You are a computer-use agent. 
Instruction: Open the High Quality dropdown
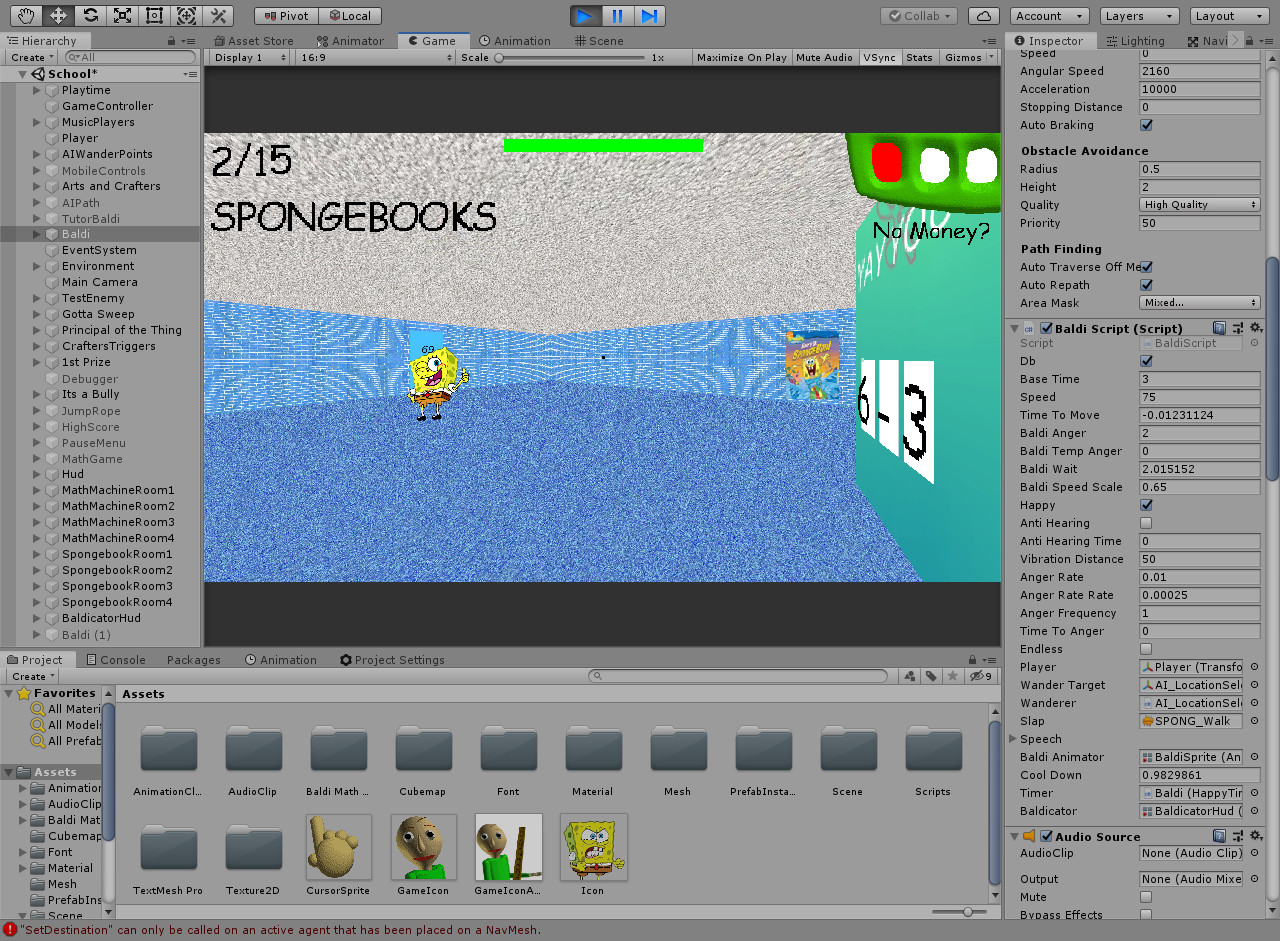tap(1199, 204)
